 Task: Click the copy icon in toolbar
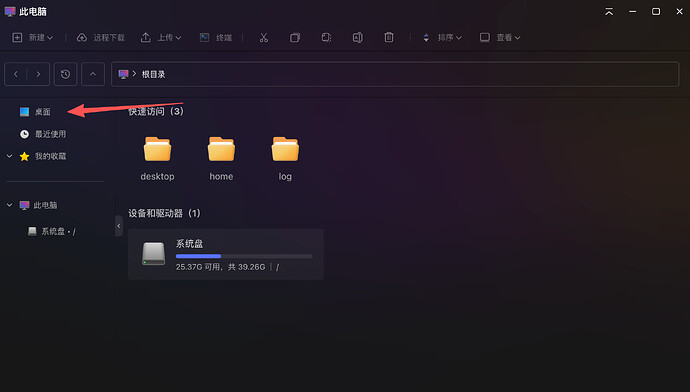[x=295, y=38]
